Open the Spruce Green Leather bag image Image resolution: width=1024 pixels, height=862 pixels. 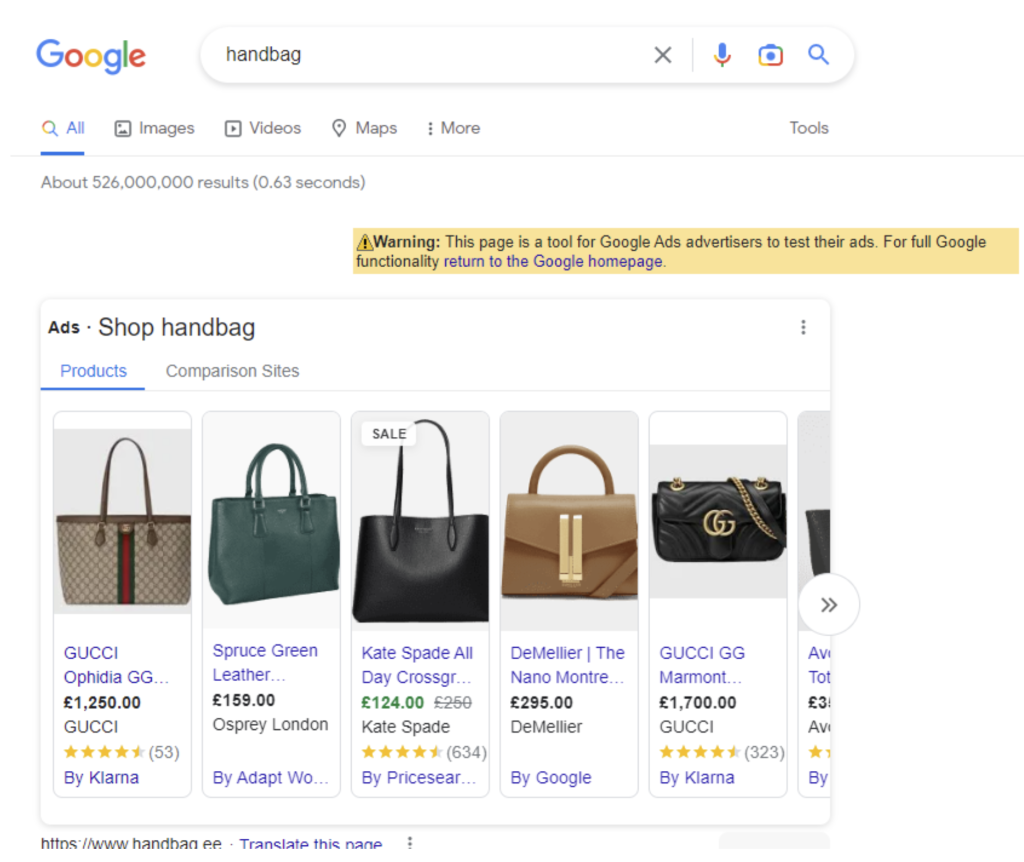click(272, 521)
